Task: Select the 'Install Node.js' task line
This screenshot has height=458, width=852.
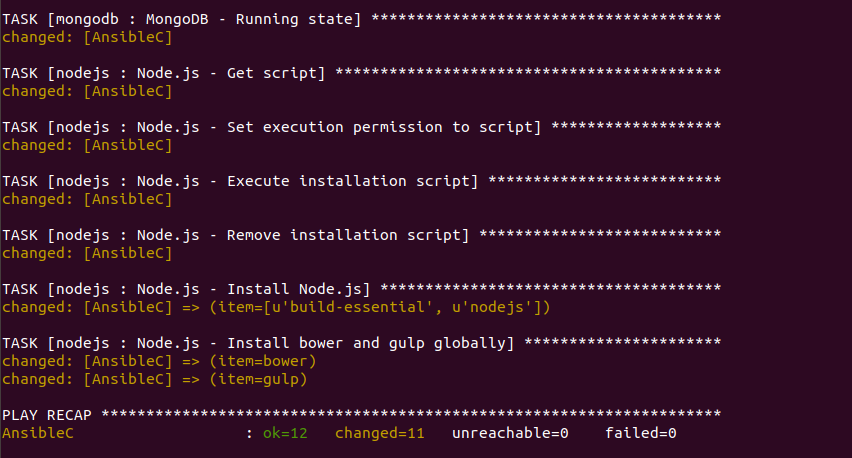Action: (x=361, y=289)
